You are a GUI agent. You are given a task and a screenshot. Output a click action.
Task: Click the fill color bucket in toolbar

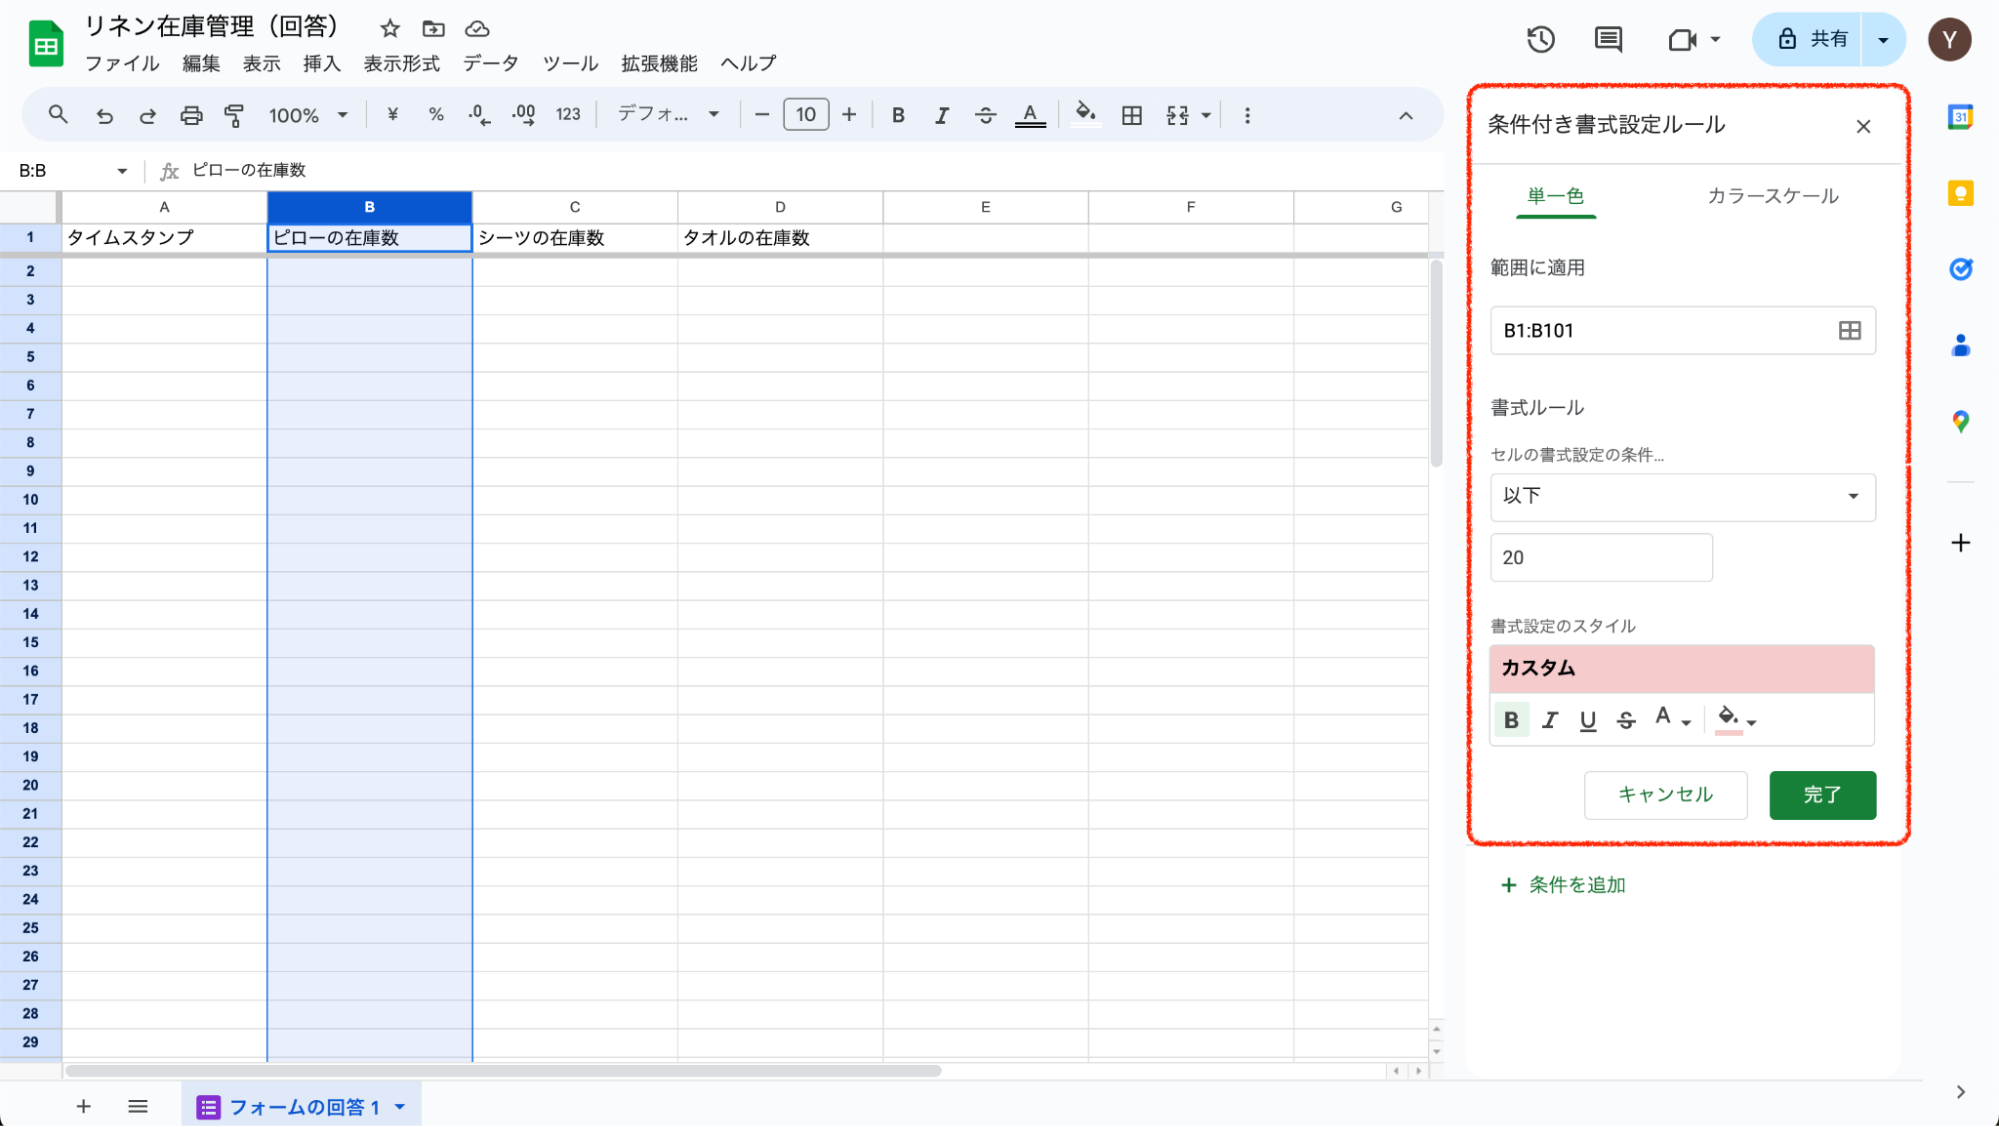tap(1085, 113)
